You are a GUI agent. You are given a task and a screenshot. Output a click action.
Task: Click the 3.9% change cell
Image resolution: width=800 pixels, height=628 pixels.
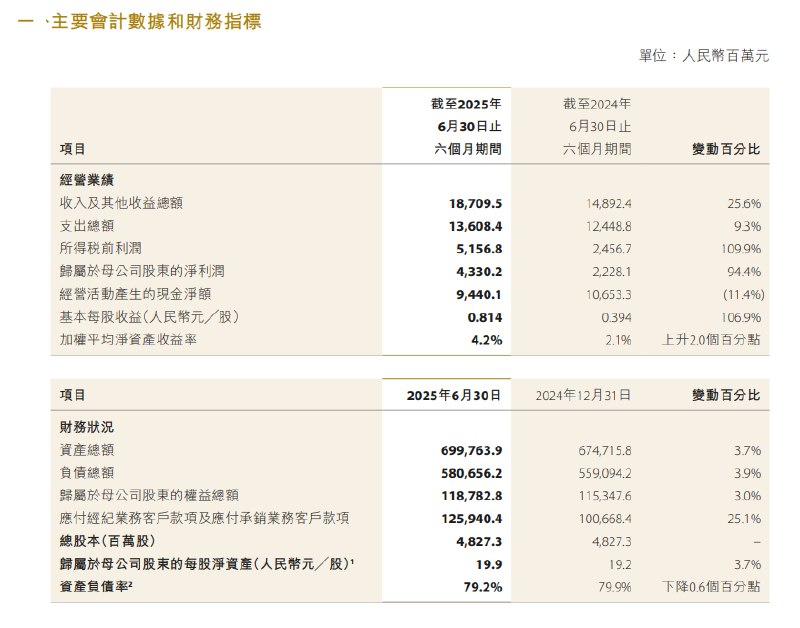[747, 473]
